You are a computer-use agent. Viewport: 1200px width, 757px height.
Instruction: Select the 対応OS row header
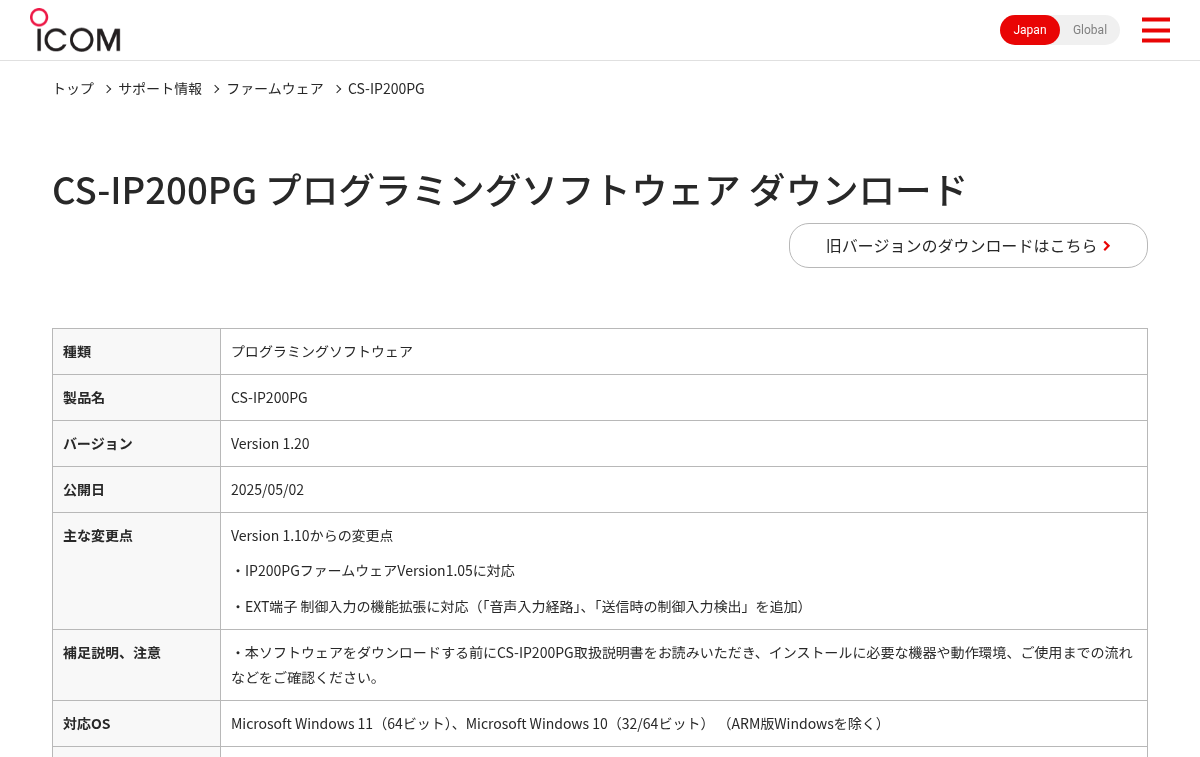coord(137,724)
